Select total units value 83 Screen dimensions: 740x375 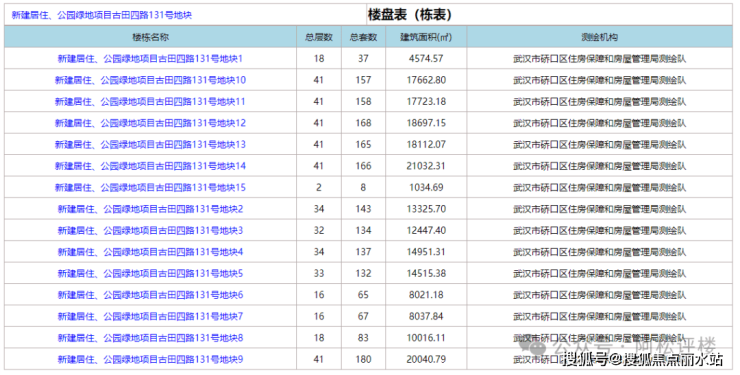[x=363, y=338]
